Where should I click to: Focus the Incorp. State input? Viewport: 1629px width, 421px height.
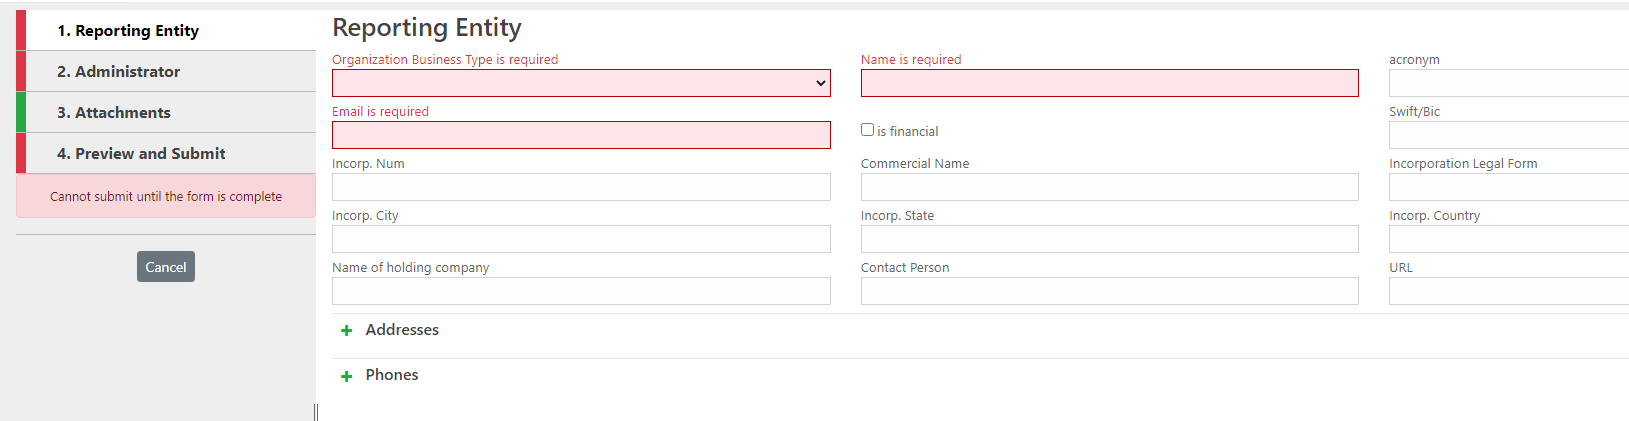[x=1109, y=239]
